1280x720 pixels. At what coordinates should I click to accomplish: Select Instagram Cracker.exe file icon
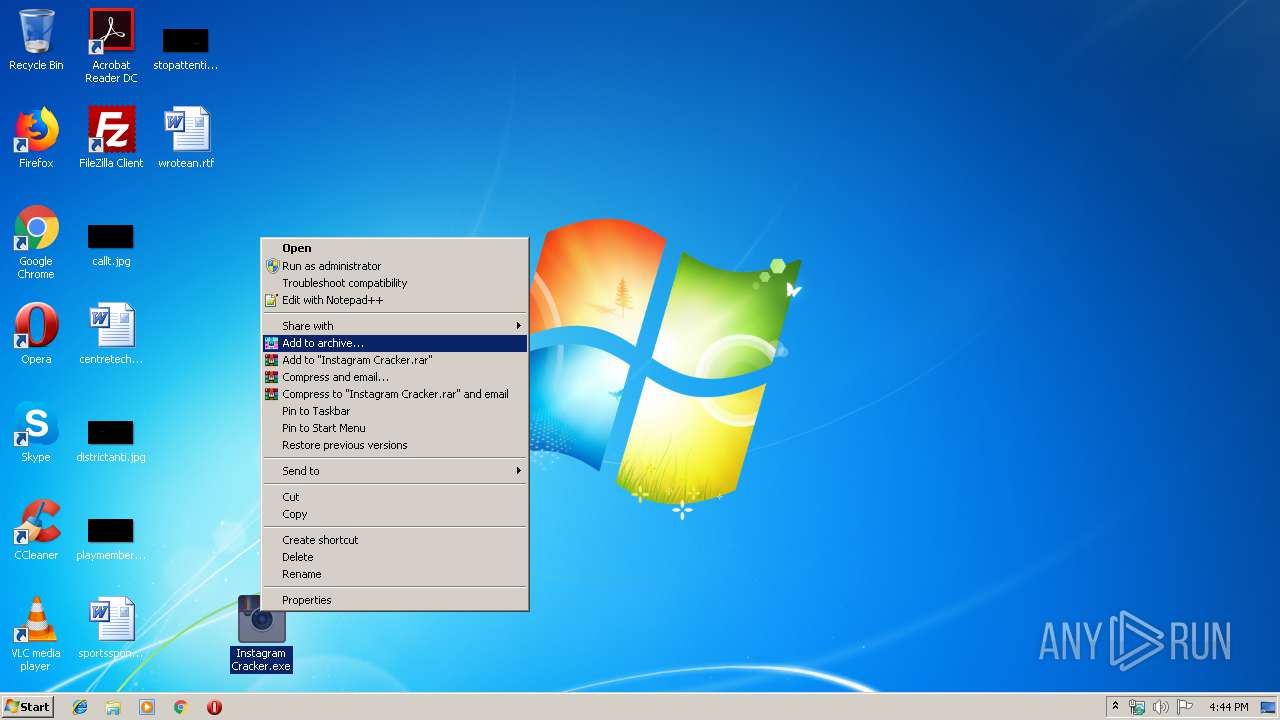point(261,634)
